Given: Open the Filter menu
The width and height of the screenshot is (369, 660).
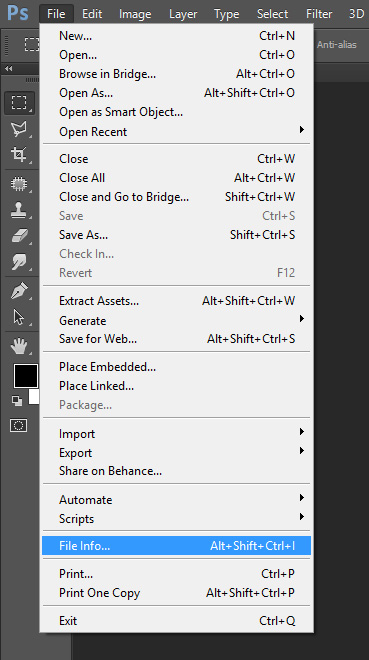Looking at the screenshot, I should click(319, 14).
